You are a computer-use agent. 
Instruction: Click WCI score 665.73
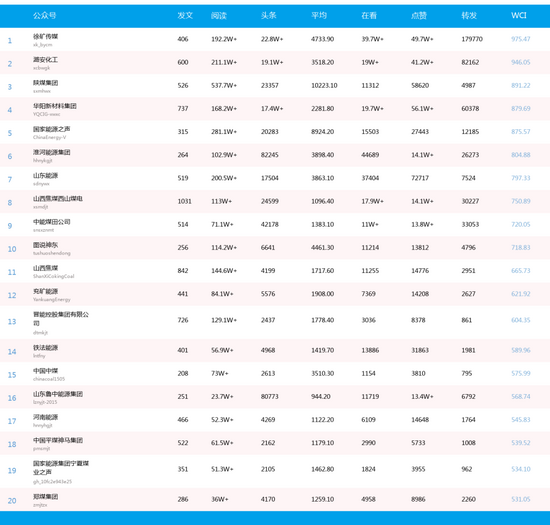click(521, 270)
